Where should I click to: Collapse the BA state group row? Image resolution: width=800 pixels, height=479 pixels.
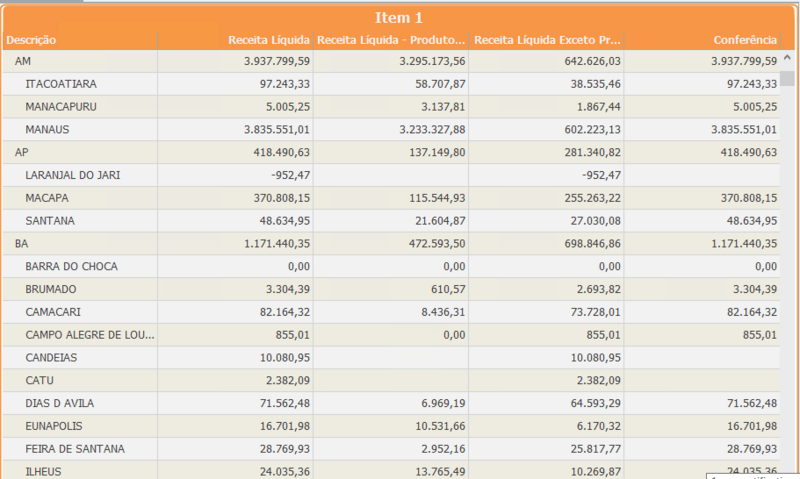21,243
